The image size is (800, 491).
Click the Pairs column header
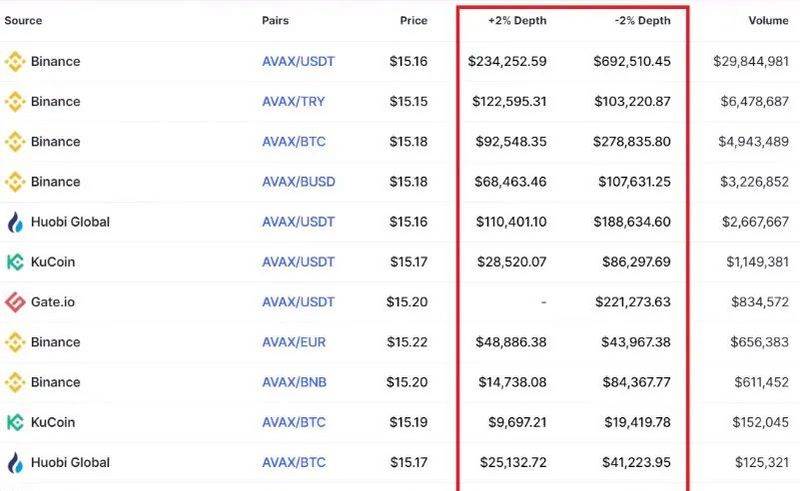coord(275,20)
